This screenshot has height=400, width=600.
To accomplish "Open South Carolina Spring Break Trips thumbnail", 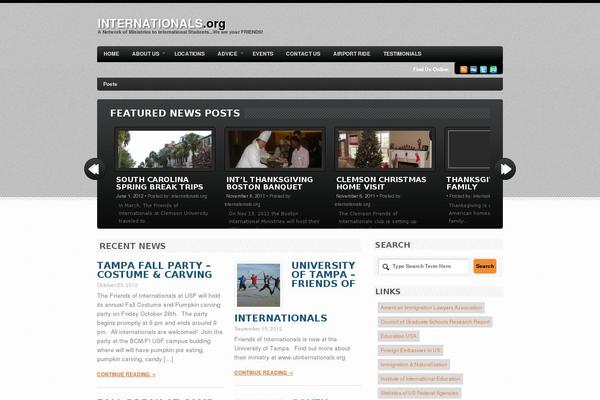I will pyautogui.click(x=165, y=149).
